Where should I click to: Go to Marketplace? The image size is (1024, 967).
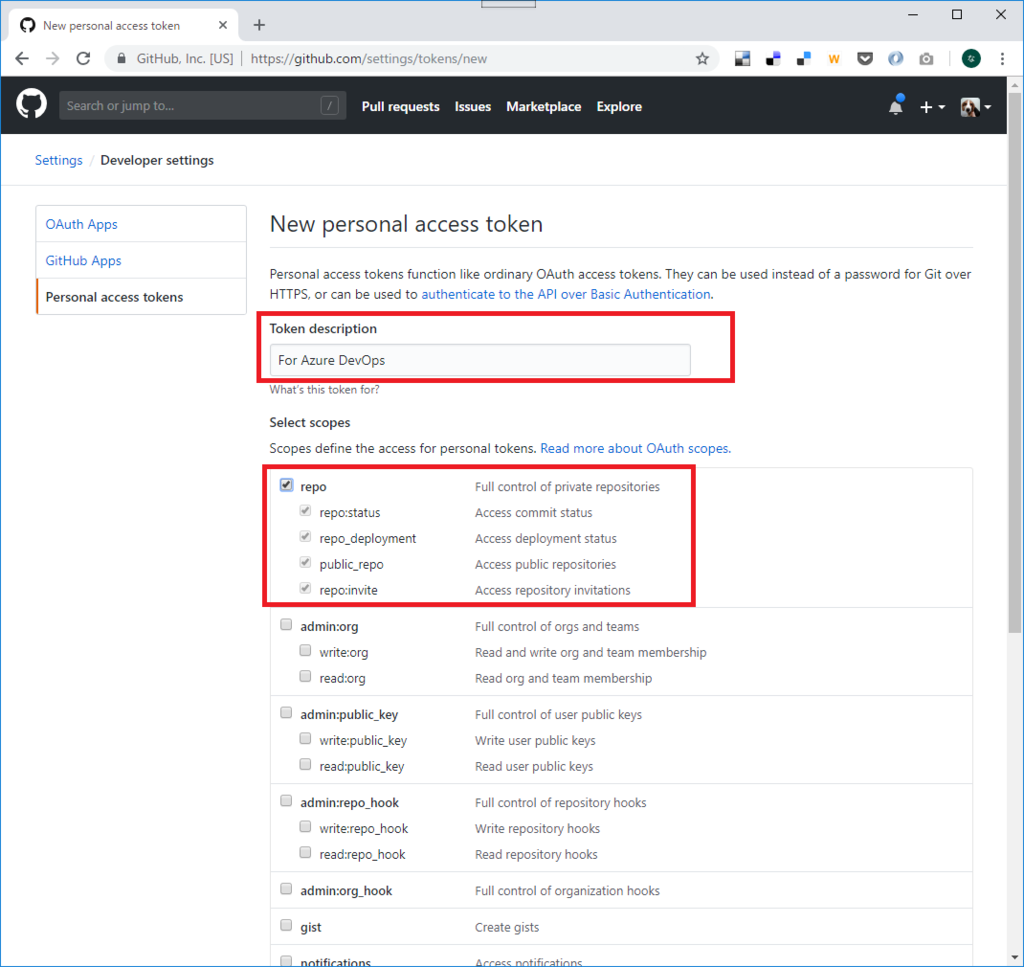(543, 106)
